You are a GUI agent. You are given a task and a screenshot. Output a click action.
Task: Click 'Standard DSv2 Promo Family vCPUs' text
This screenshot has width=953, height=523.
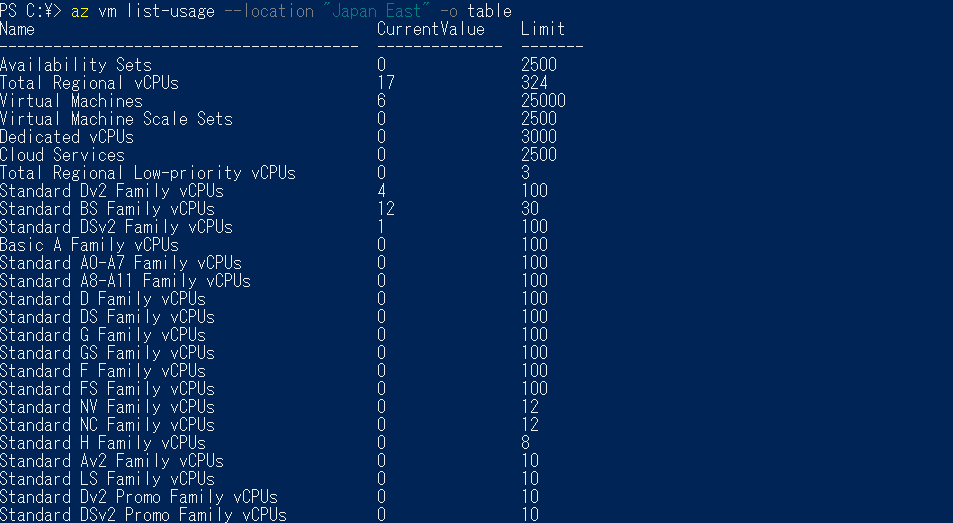[143, 515]
